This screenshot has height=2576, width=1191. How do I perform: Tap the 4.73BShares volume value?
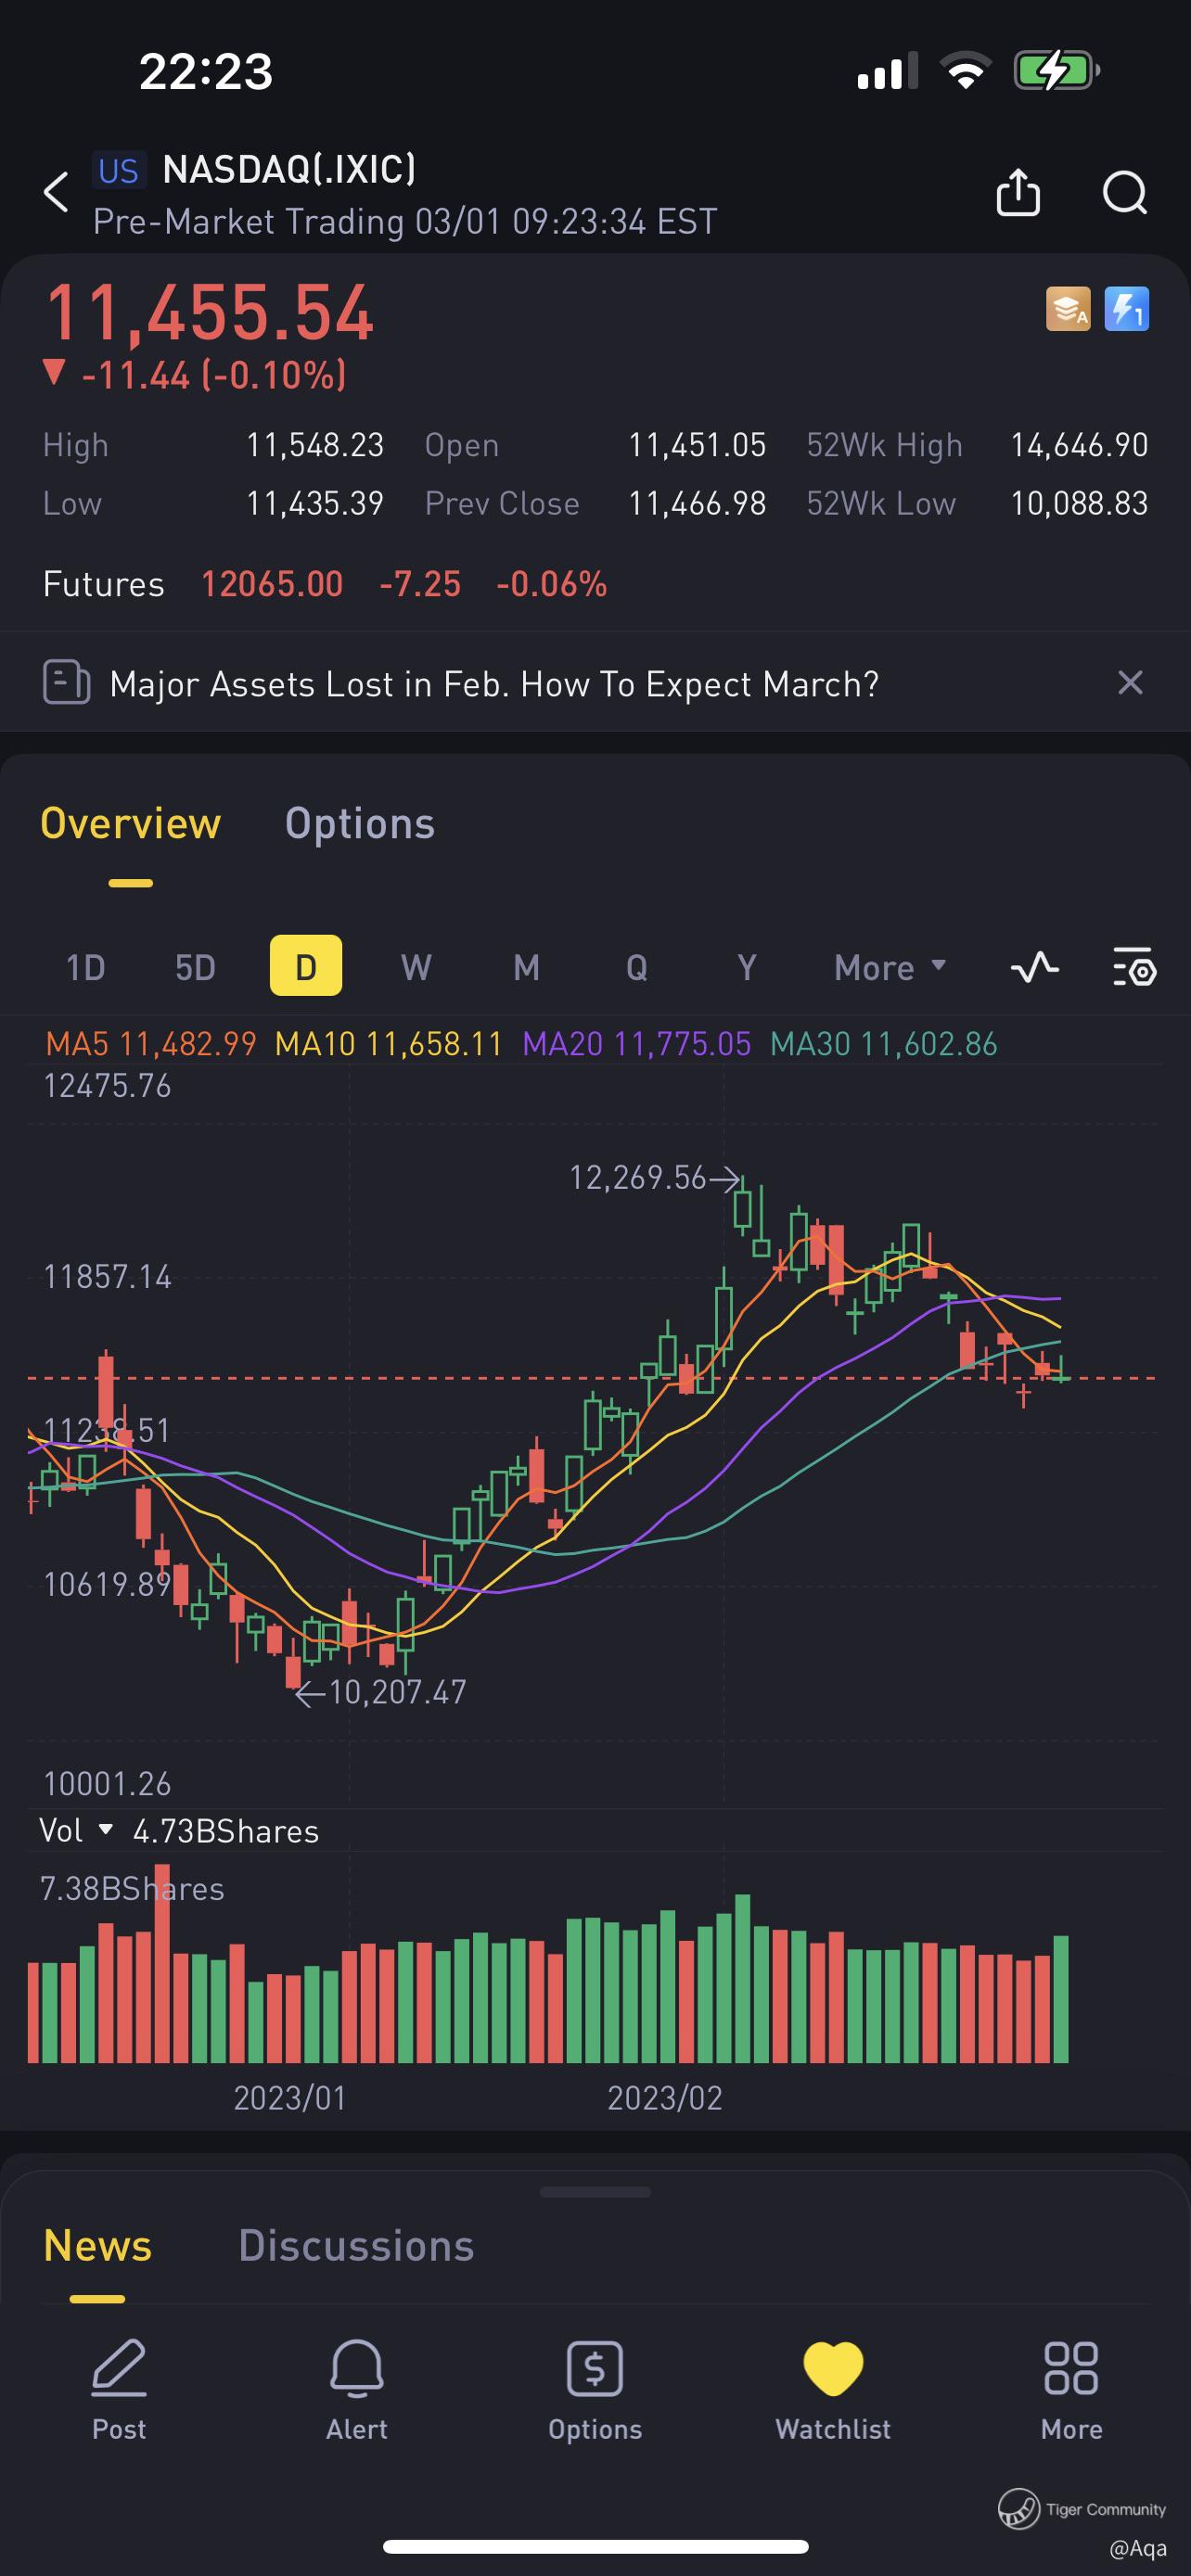coord(226,1831)
